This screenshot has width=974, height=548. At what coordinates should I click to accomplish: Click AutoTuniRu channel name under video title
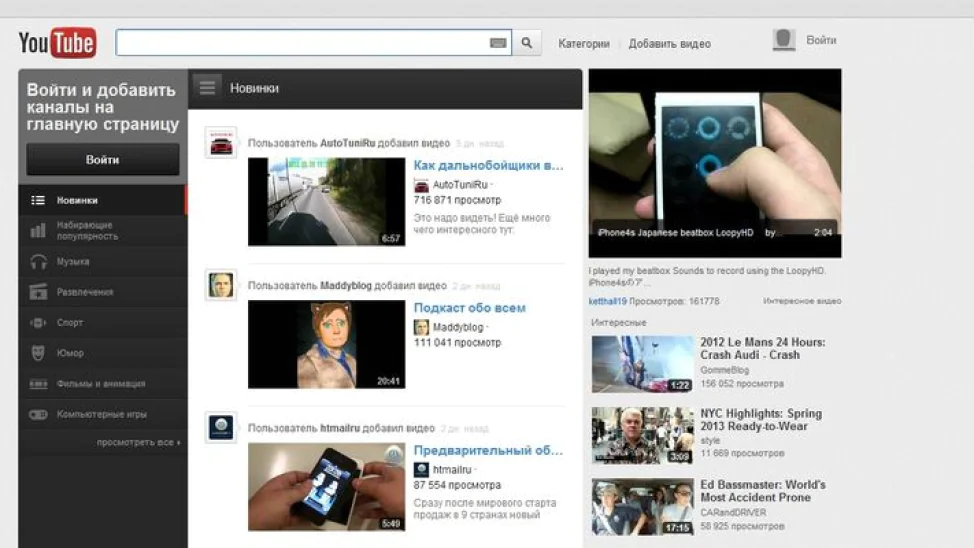(x=460, y=185)
